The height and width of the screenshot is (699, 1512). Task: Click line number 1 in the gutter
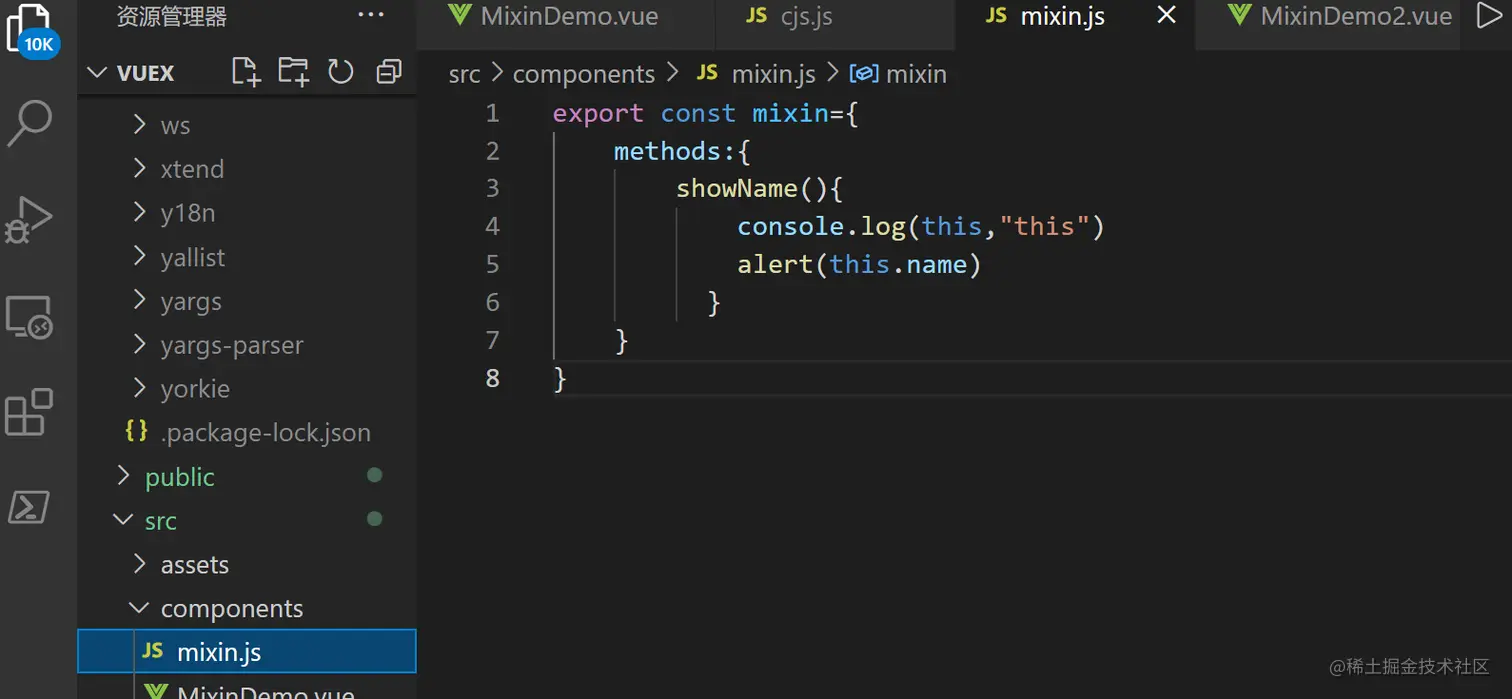(492, 113)
